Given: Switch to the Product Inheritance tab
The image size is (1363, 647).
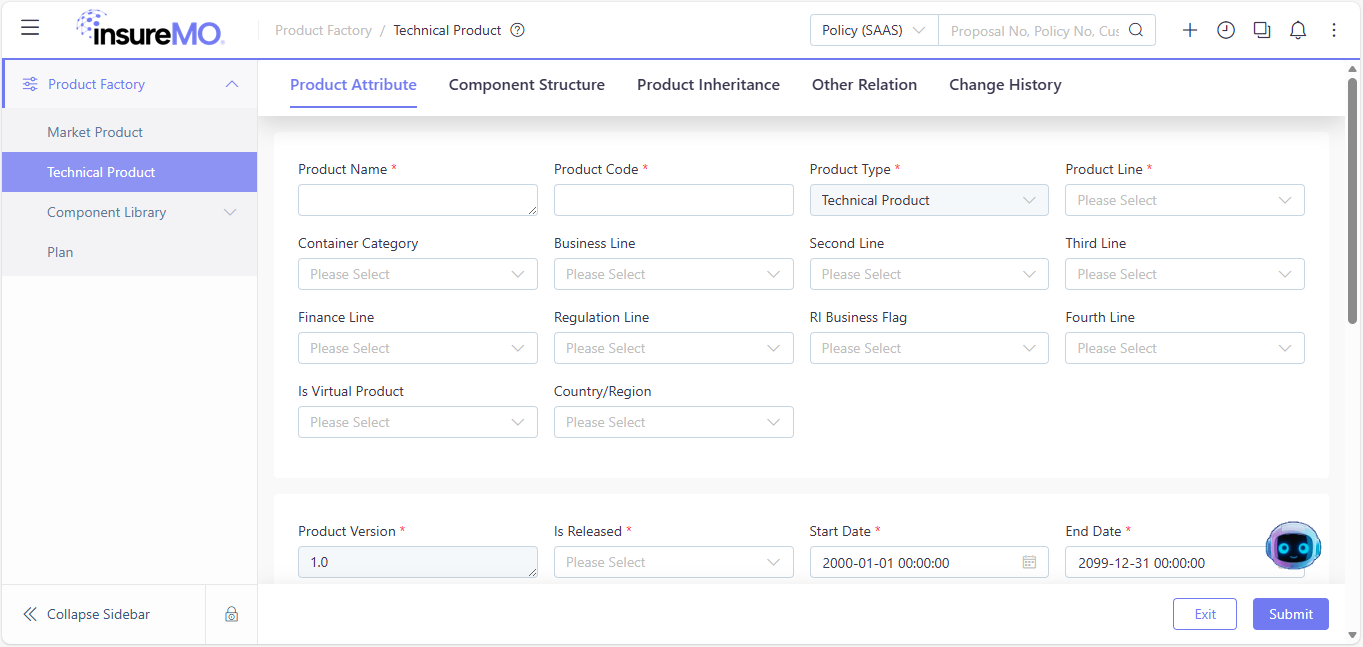Looking at the screenshot, I should pyautogui.click(x=708, y=84).
